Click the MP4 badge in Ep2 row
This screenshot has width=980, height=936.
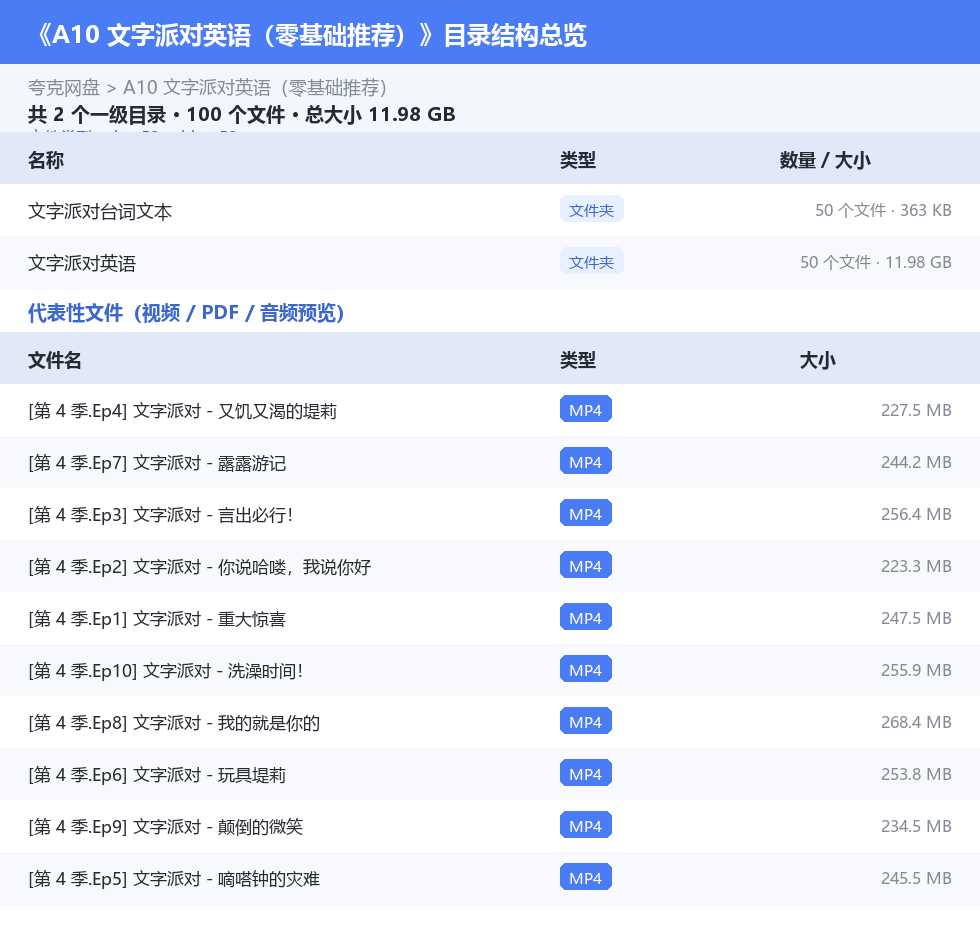586,565
